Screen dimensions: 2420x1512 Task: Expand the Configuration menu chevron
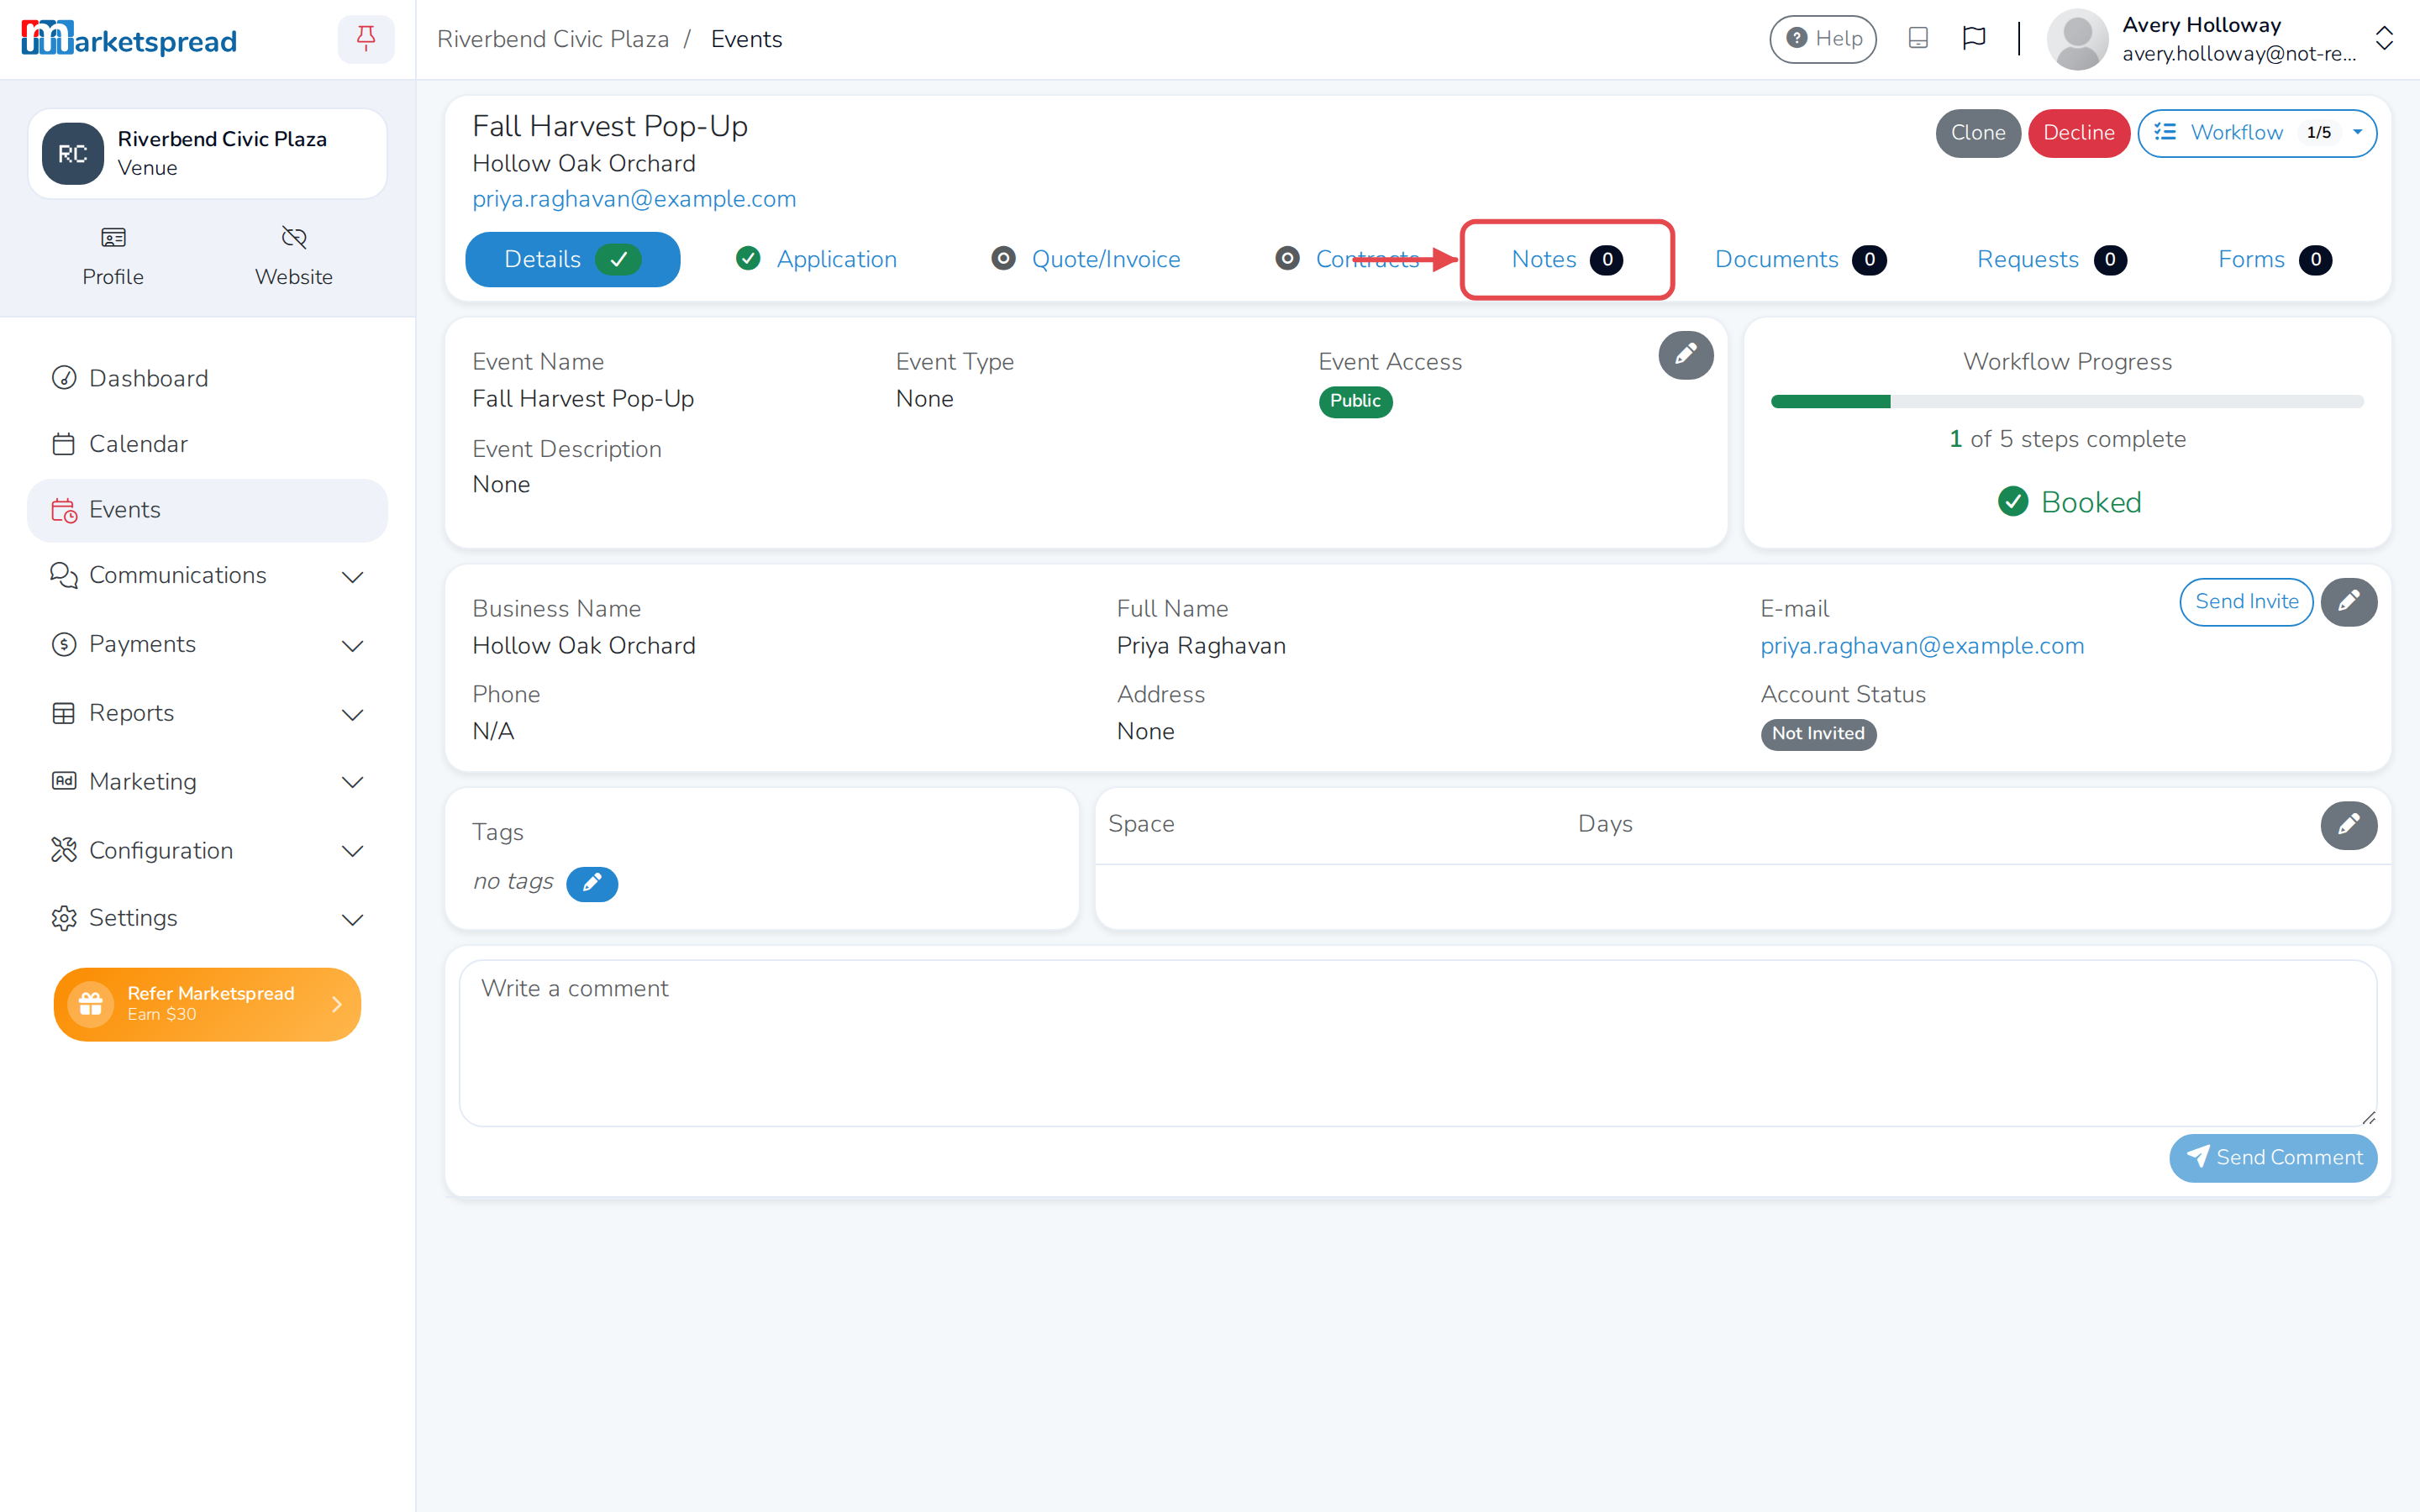tap(352, 852)
